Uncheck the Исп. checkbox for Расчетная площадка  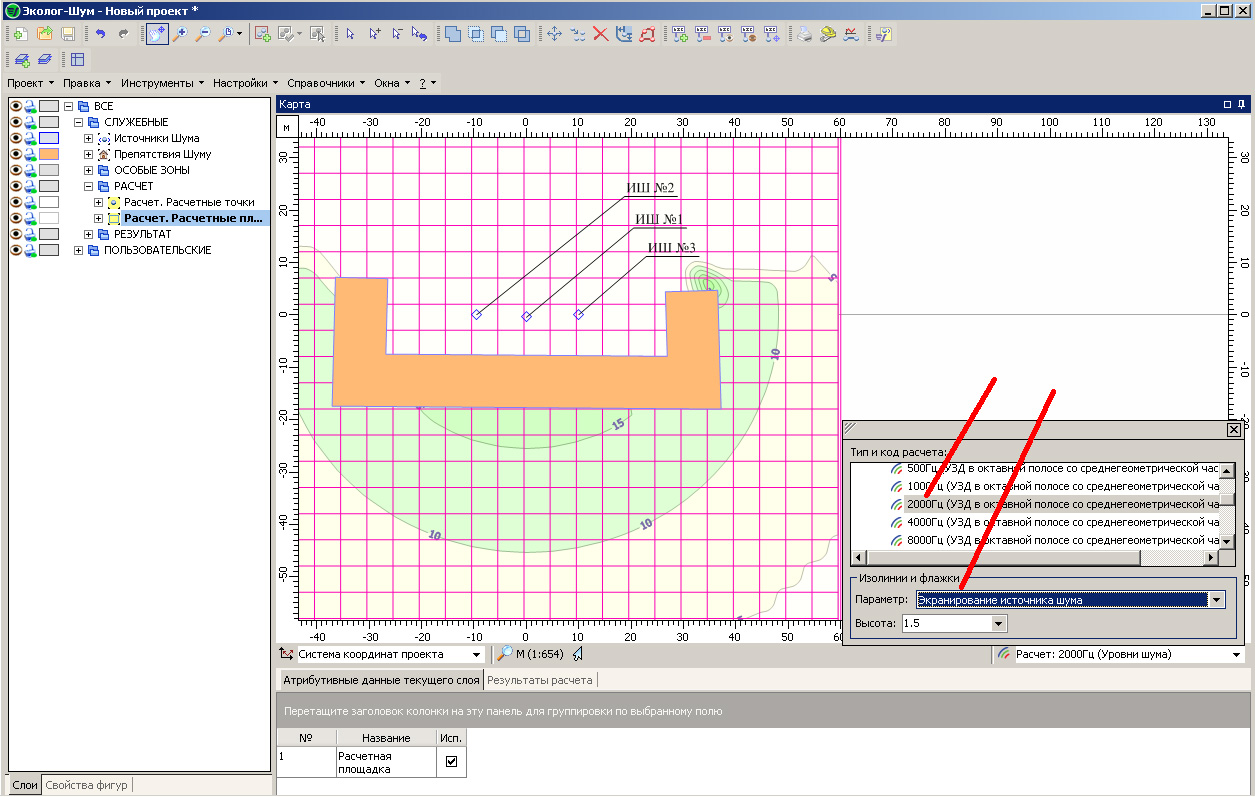pyautogui.click(x=451, y=762)
